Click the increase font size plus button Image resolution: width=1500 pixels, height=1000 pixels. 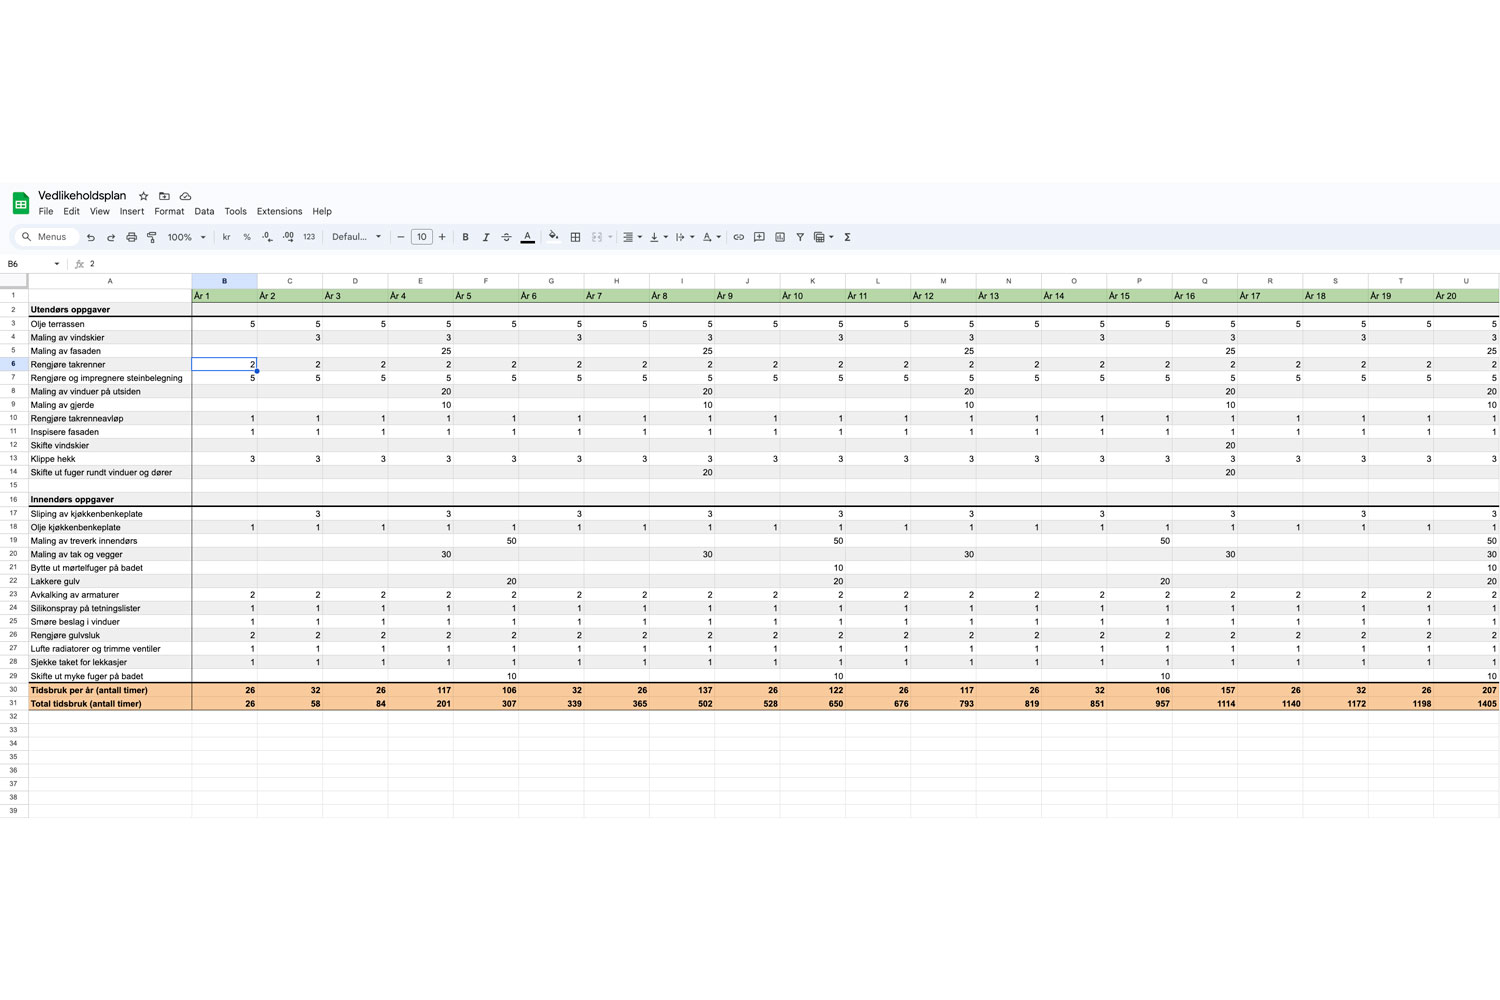(442, 237)
